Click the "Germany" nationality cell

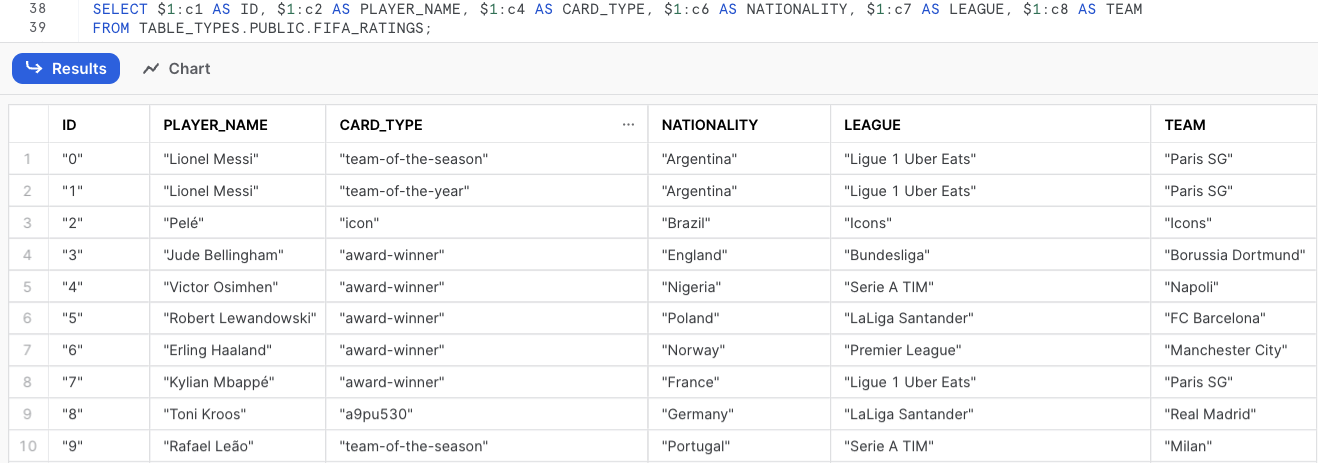click(739, 414)
